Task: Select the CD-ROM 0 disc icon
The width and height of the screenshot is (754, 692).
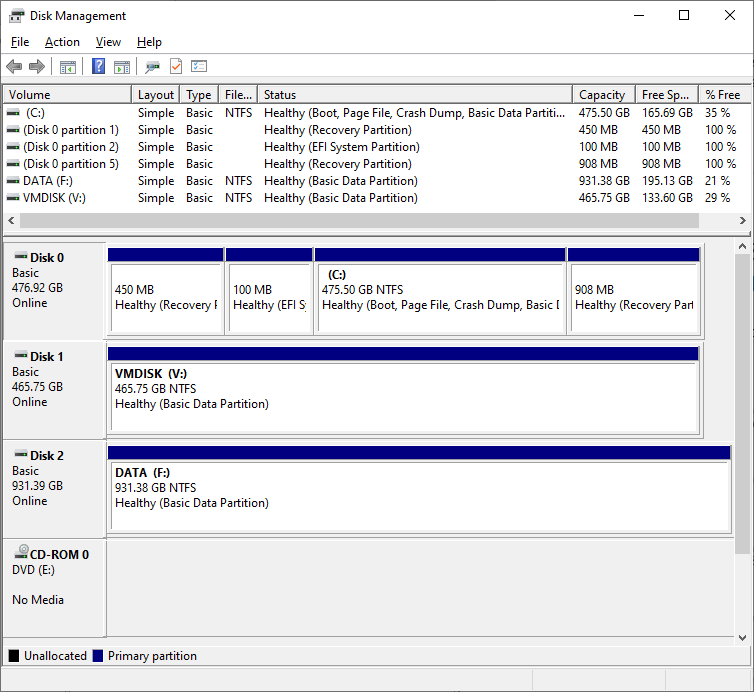Action: click(x=21, y=552)
